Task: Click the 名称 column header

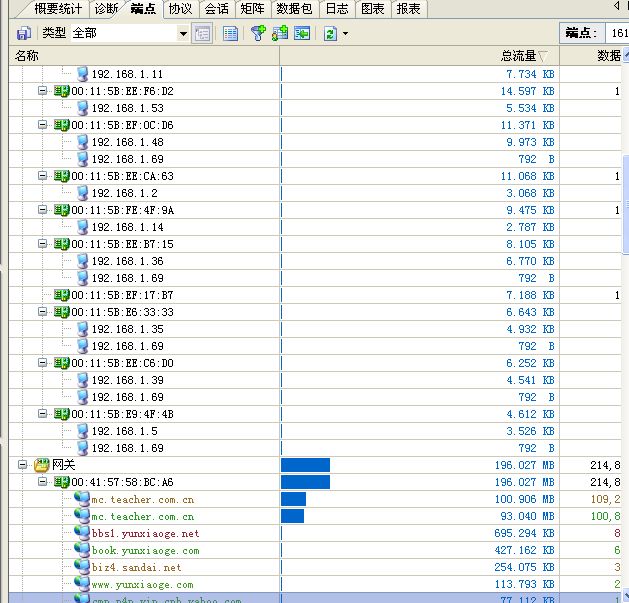Action: pos(28,56)
